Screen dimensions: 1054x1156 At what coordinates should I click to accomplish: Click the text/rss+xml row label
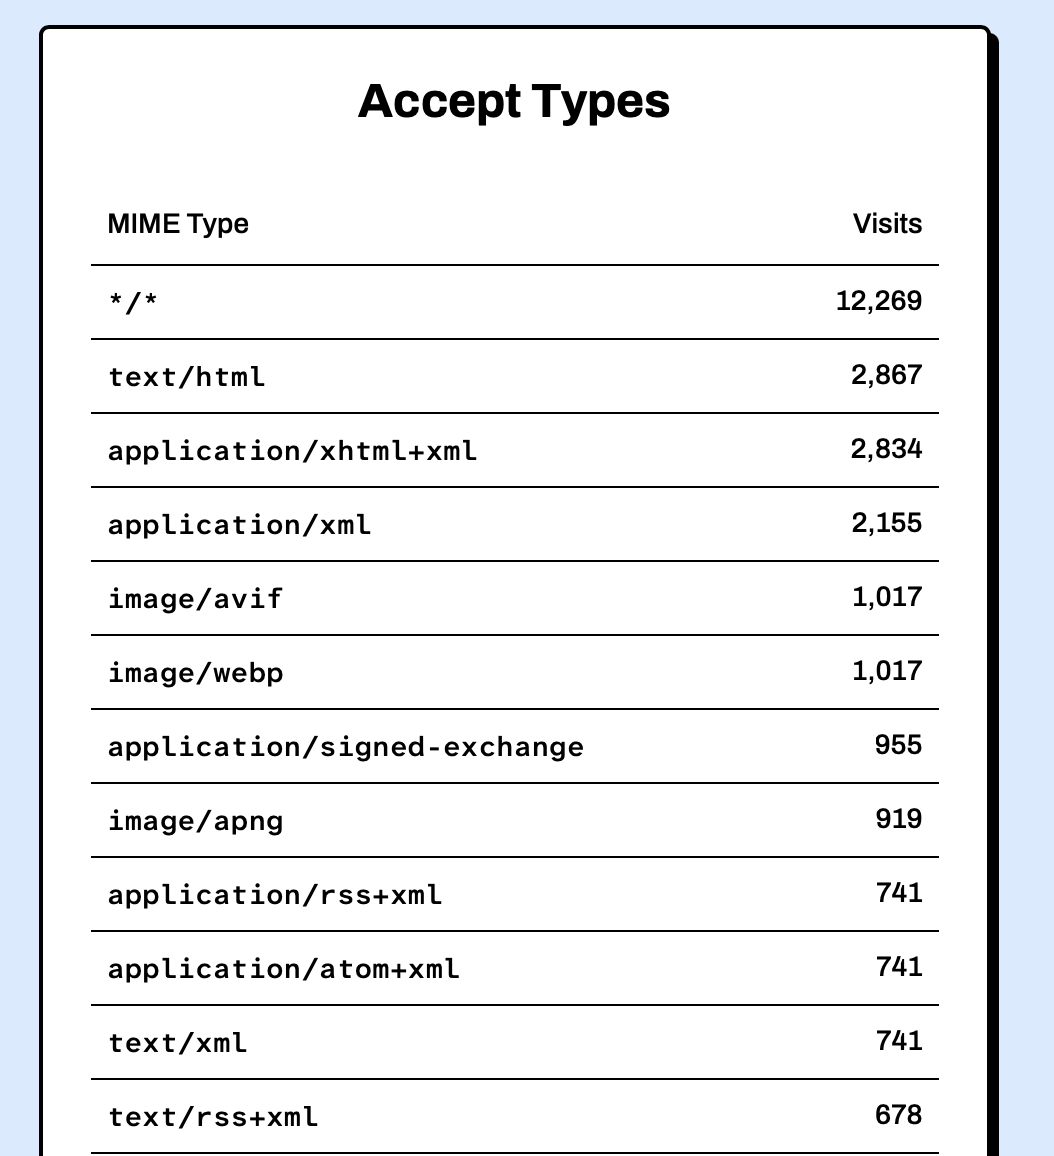[213, 1117]
